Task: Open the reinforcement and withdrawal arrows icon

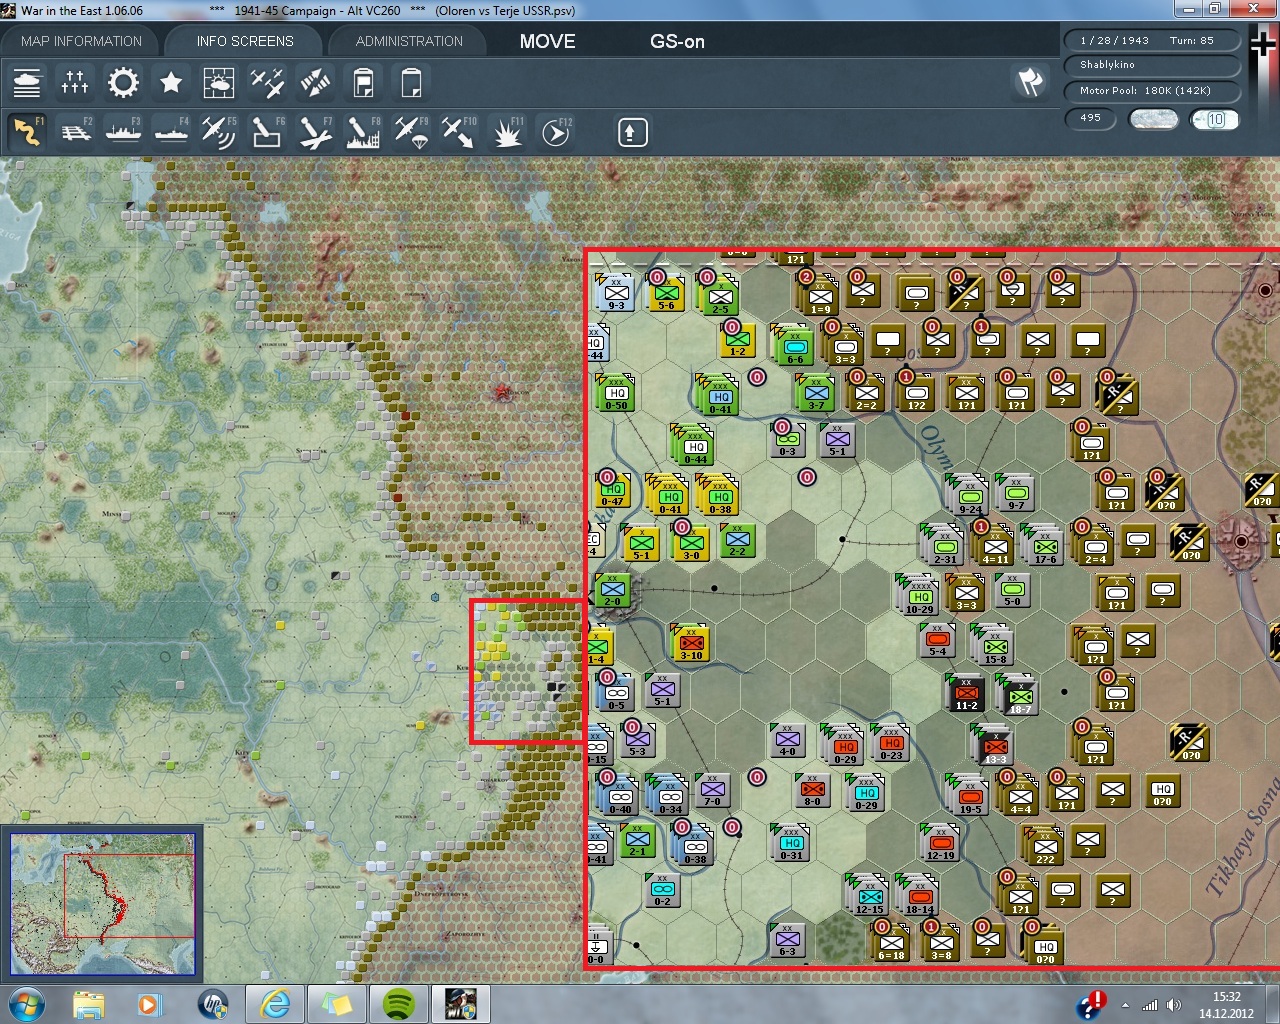Action: pos(315,83)
